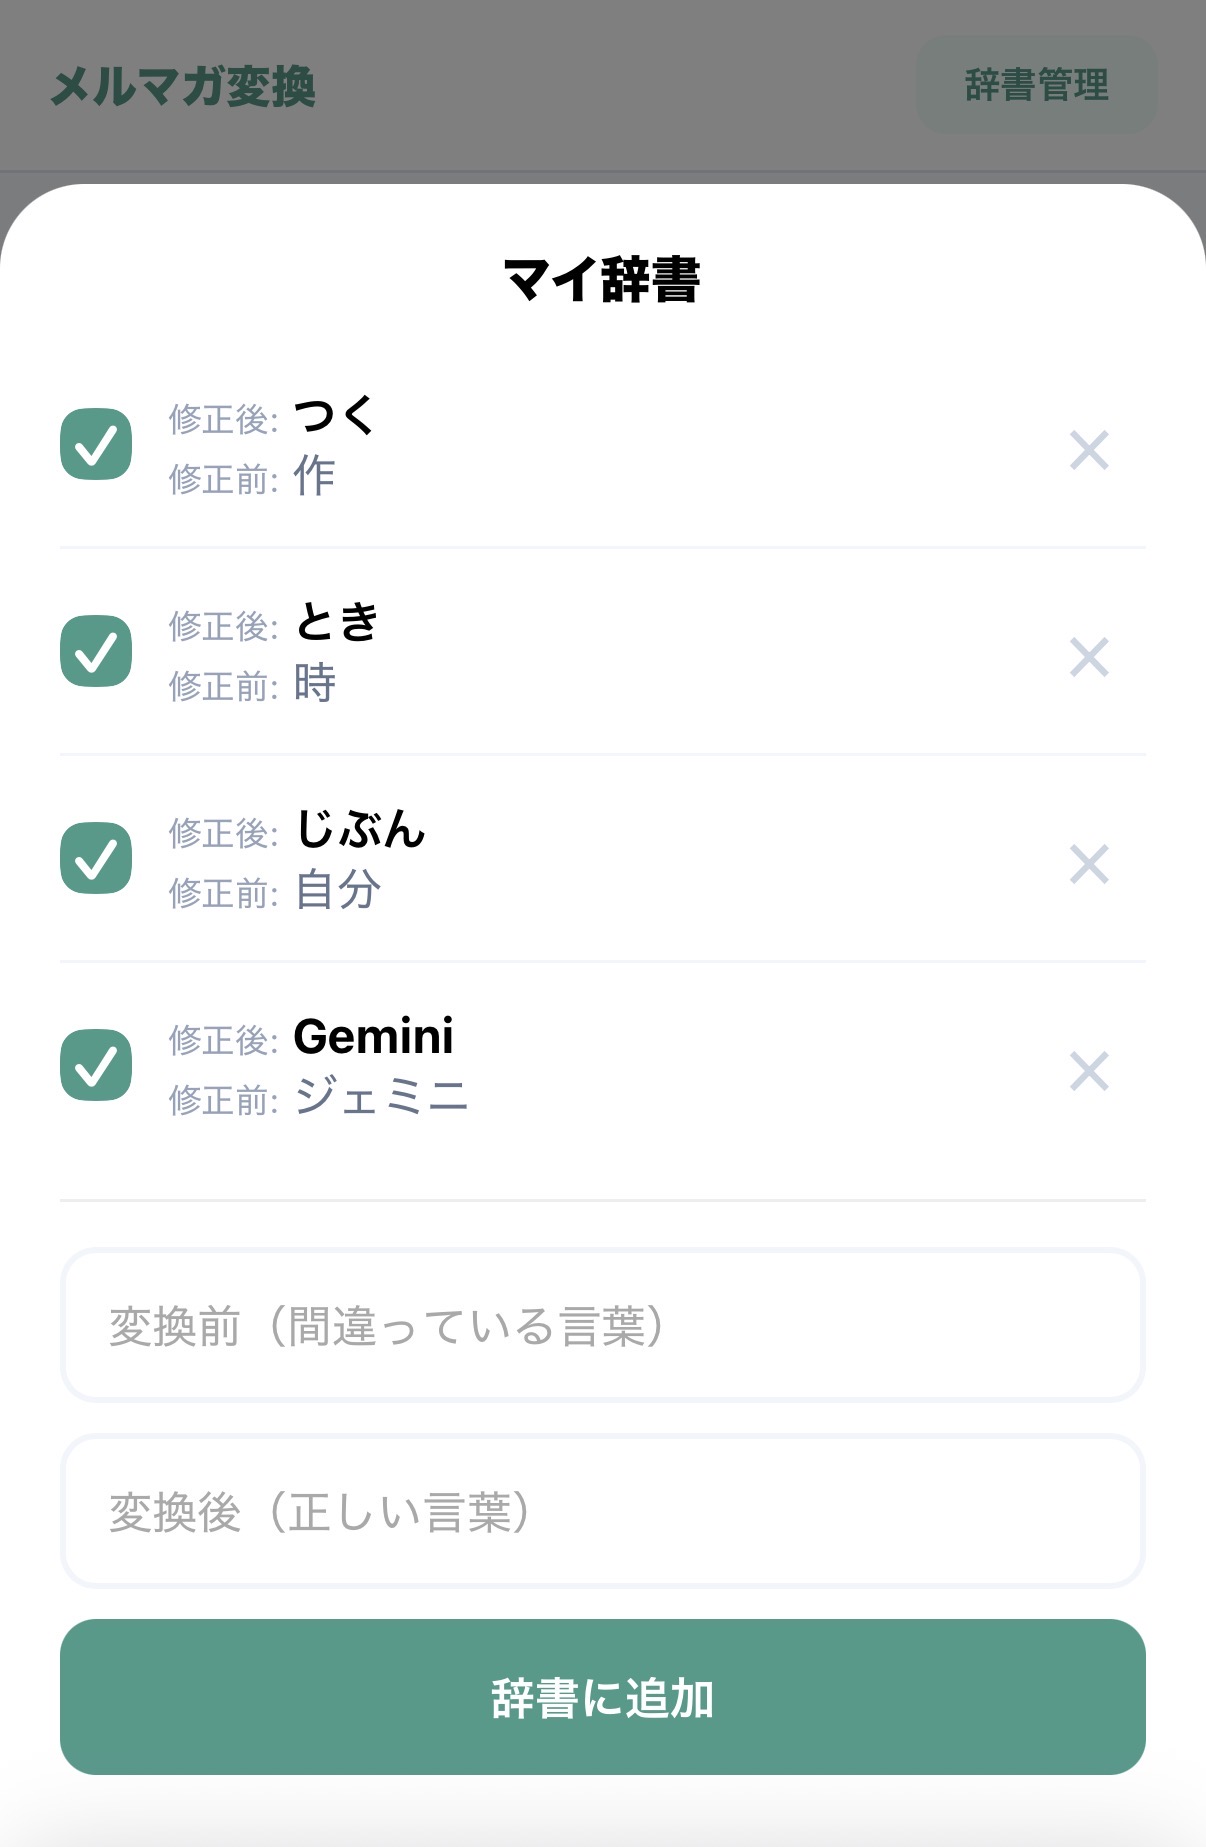
Task: Click the メルマガ変換 app title
Action: click(183, 87)
